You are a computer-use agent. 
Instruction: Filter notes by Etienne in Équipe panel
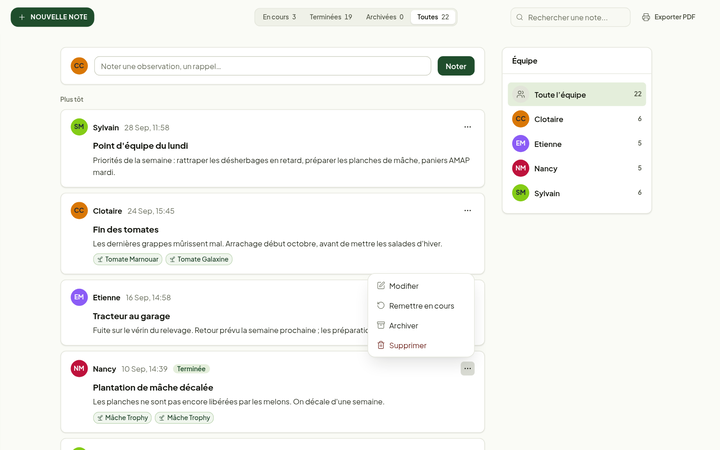577,144
